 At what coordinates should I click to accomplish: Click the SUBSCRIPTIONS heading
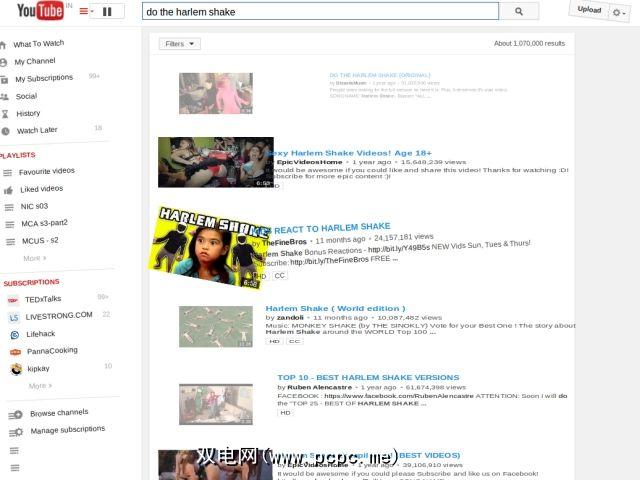pyautogui.click(x=31, y=282)
